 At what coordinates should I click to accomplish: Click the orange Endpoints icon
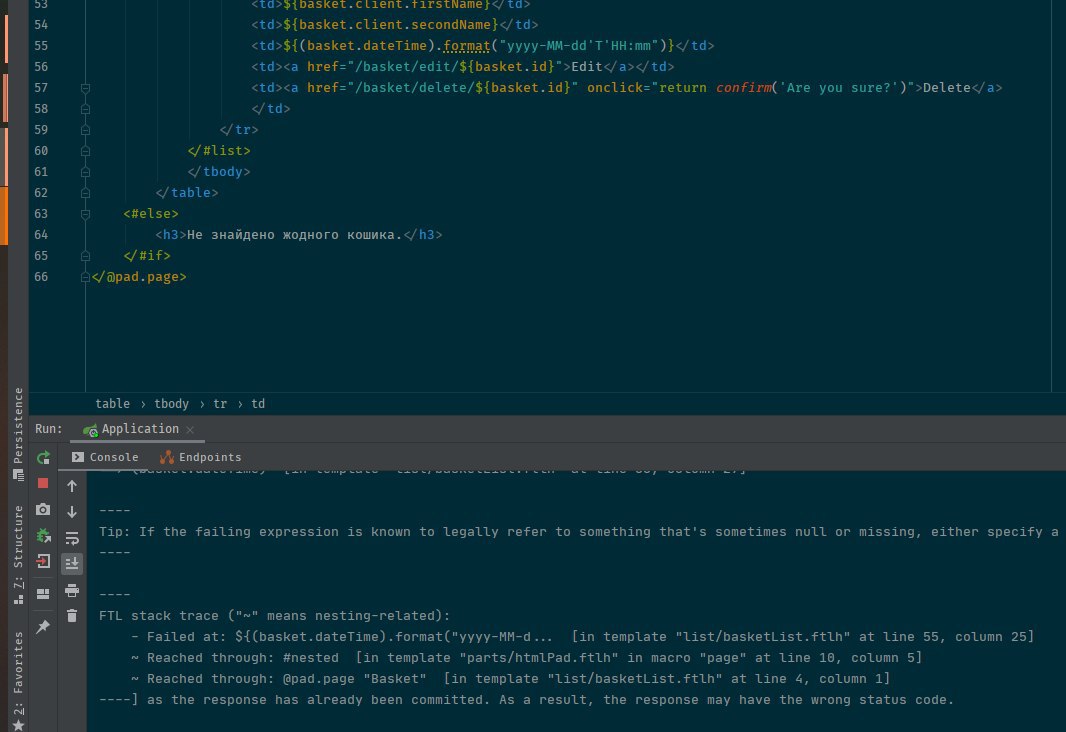pos(167,457)
